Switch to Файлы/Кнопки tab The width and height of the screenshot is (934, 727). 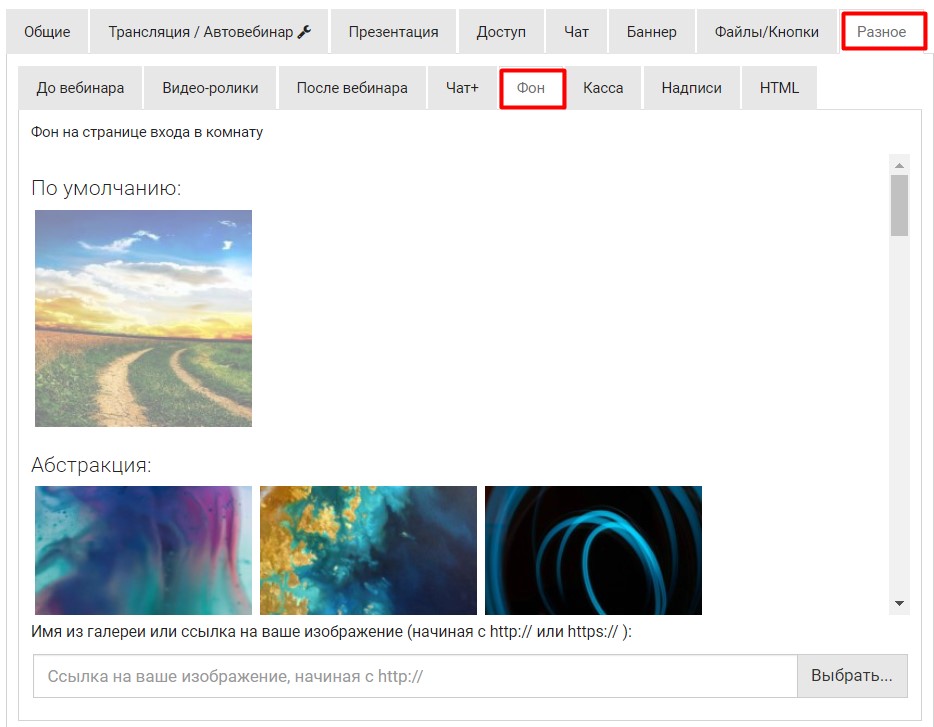point(766,32)
